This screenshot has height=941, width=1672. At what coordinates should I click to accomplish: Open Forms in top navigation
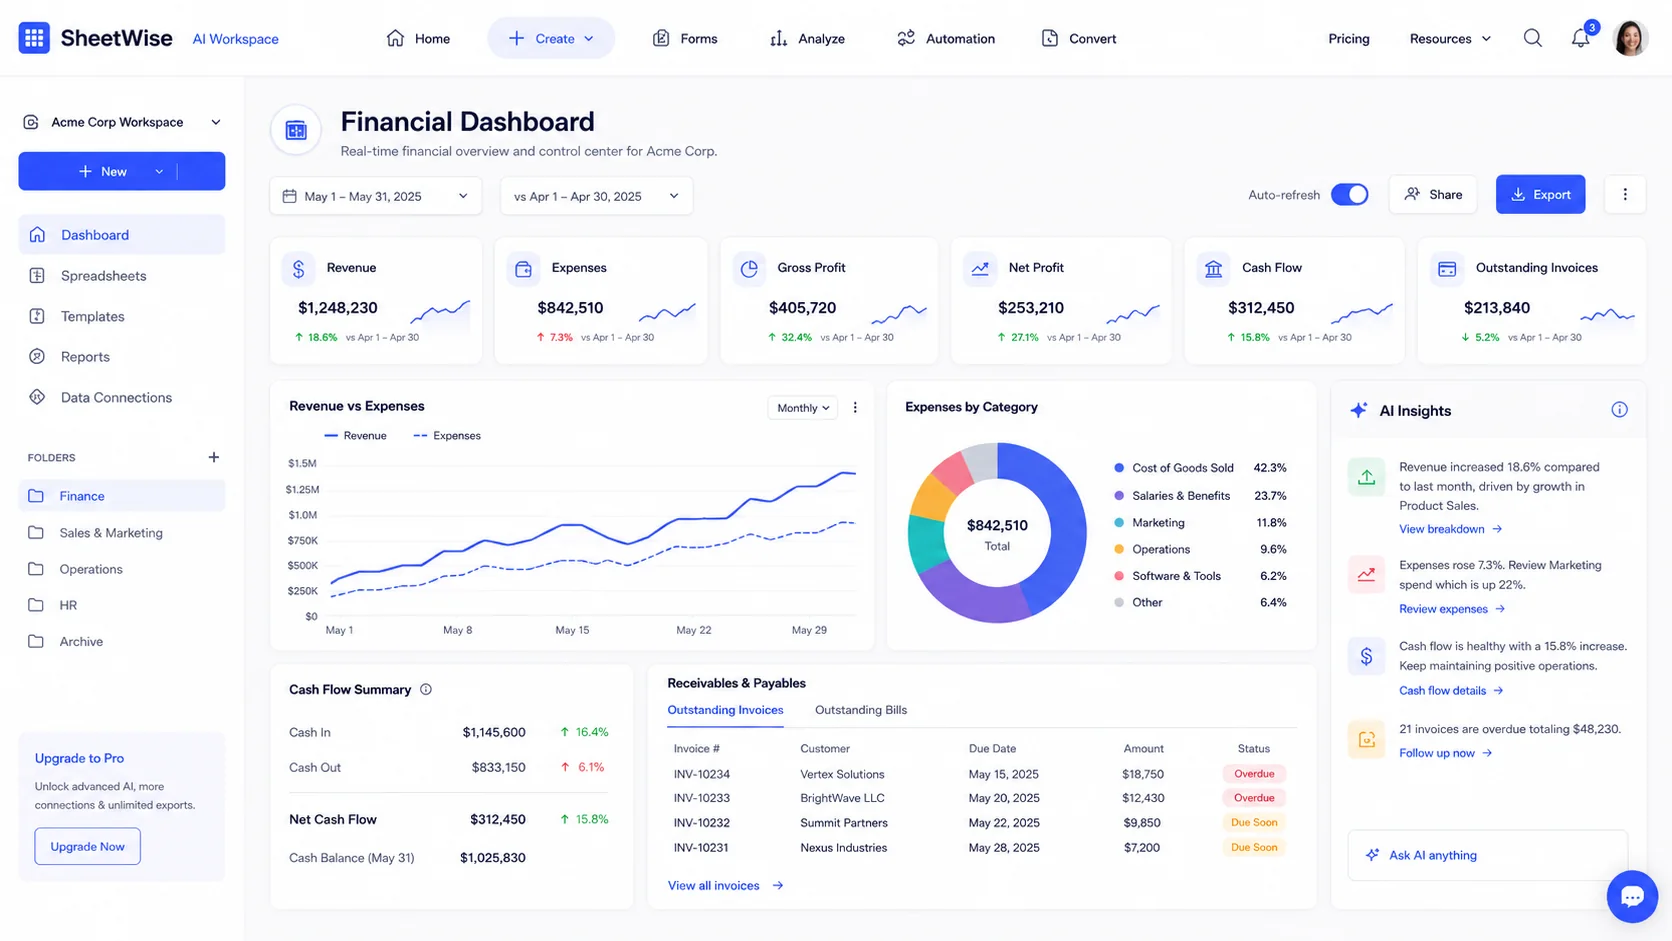[x=685, y=38]
